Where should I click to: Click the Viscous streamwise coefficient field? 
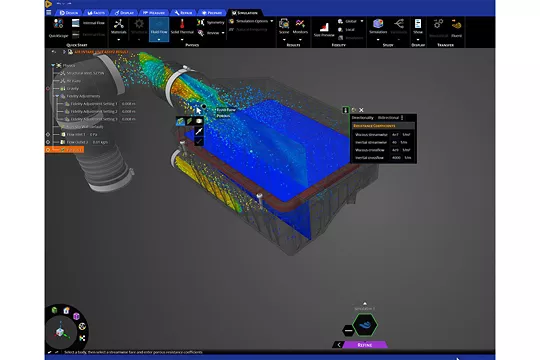[395, 135]
